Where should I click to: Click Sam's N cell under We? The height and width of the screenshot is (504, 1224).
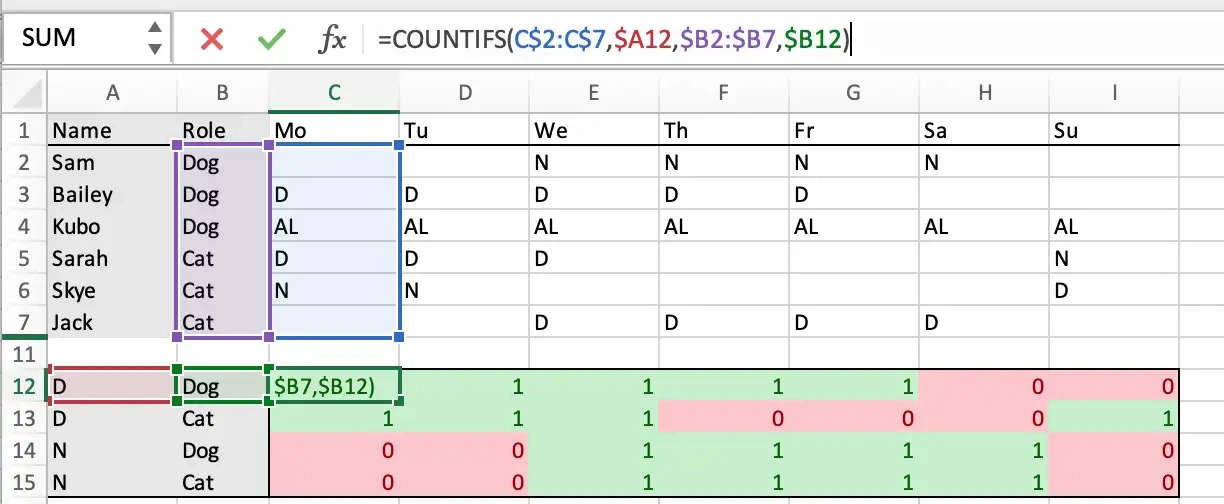tap(594, 162)
